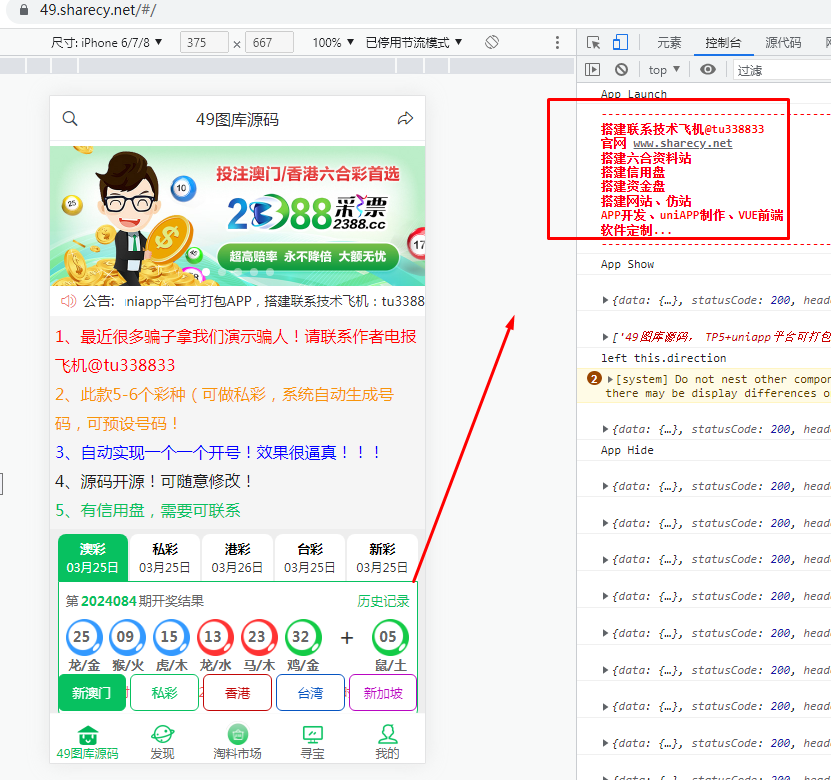Click special ball 05 鼠/土

(390, 637)
